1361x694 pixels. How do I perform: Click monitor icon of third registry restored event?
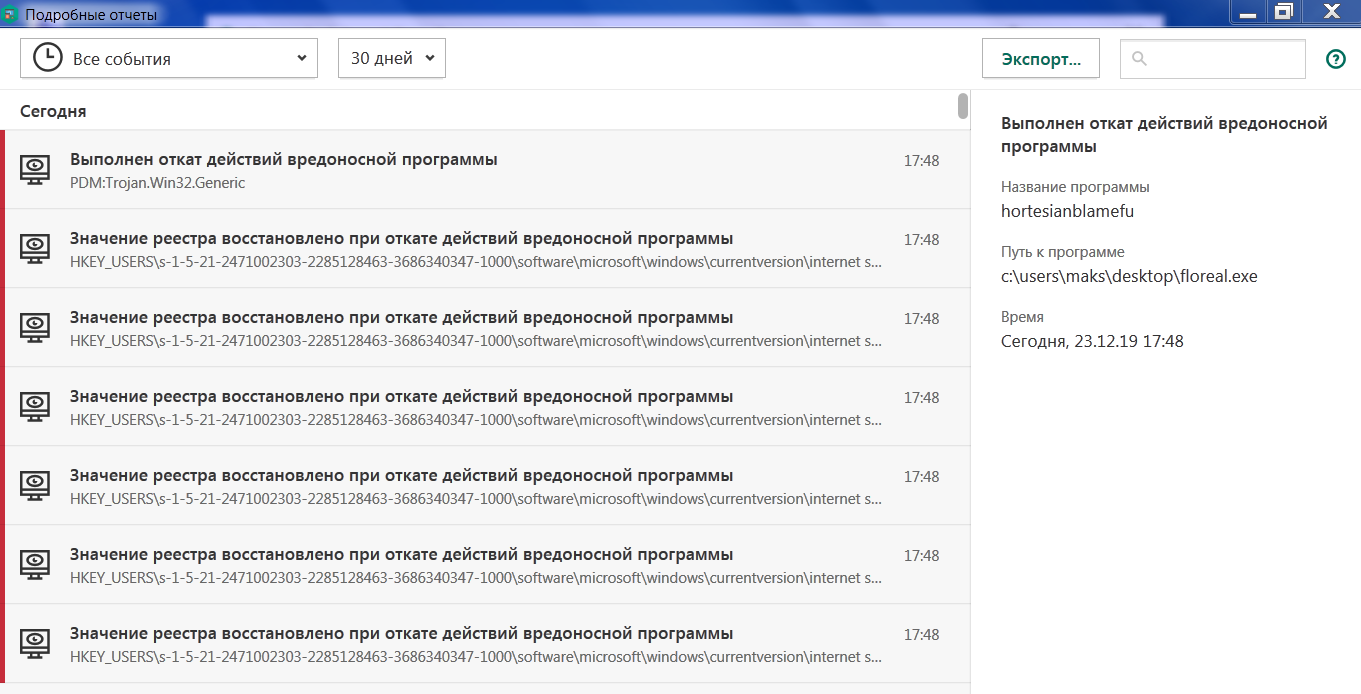[x=36, y=406]
